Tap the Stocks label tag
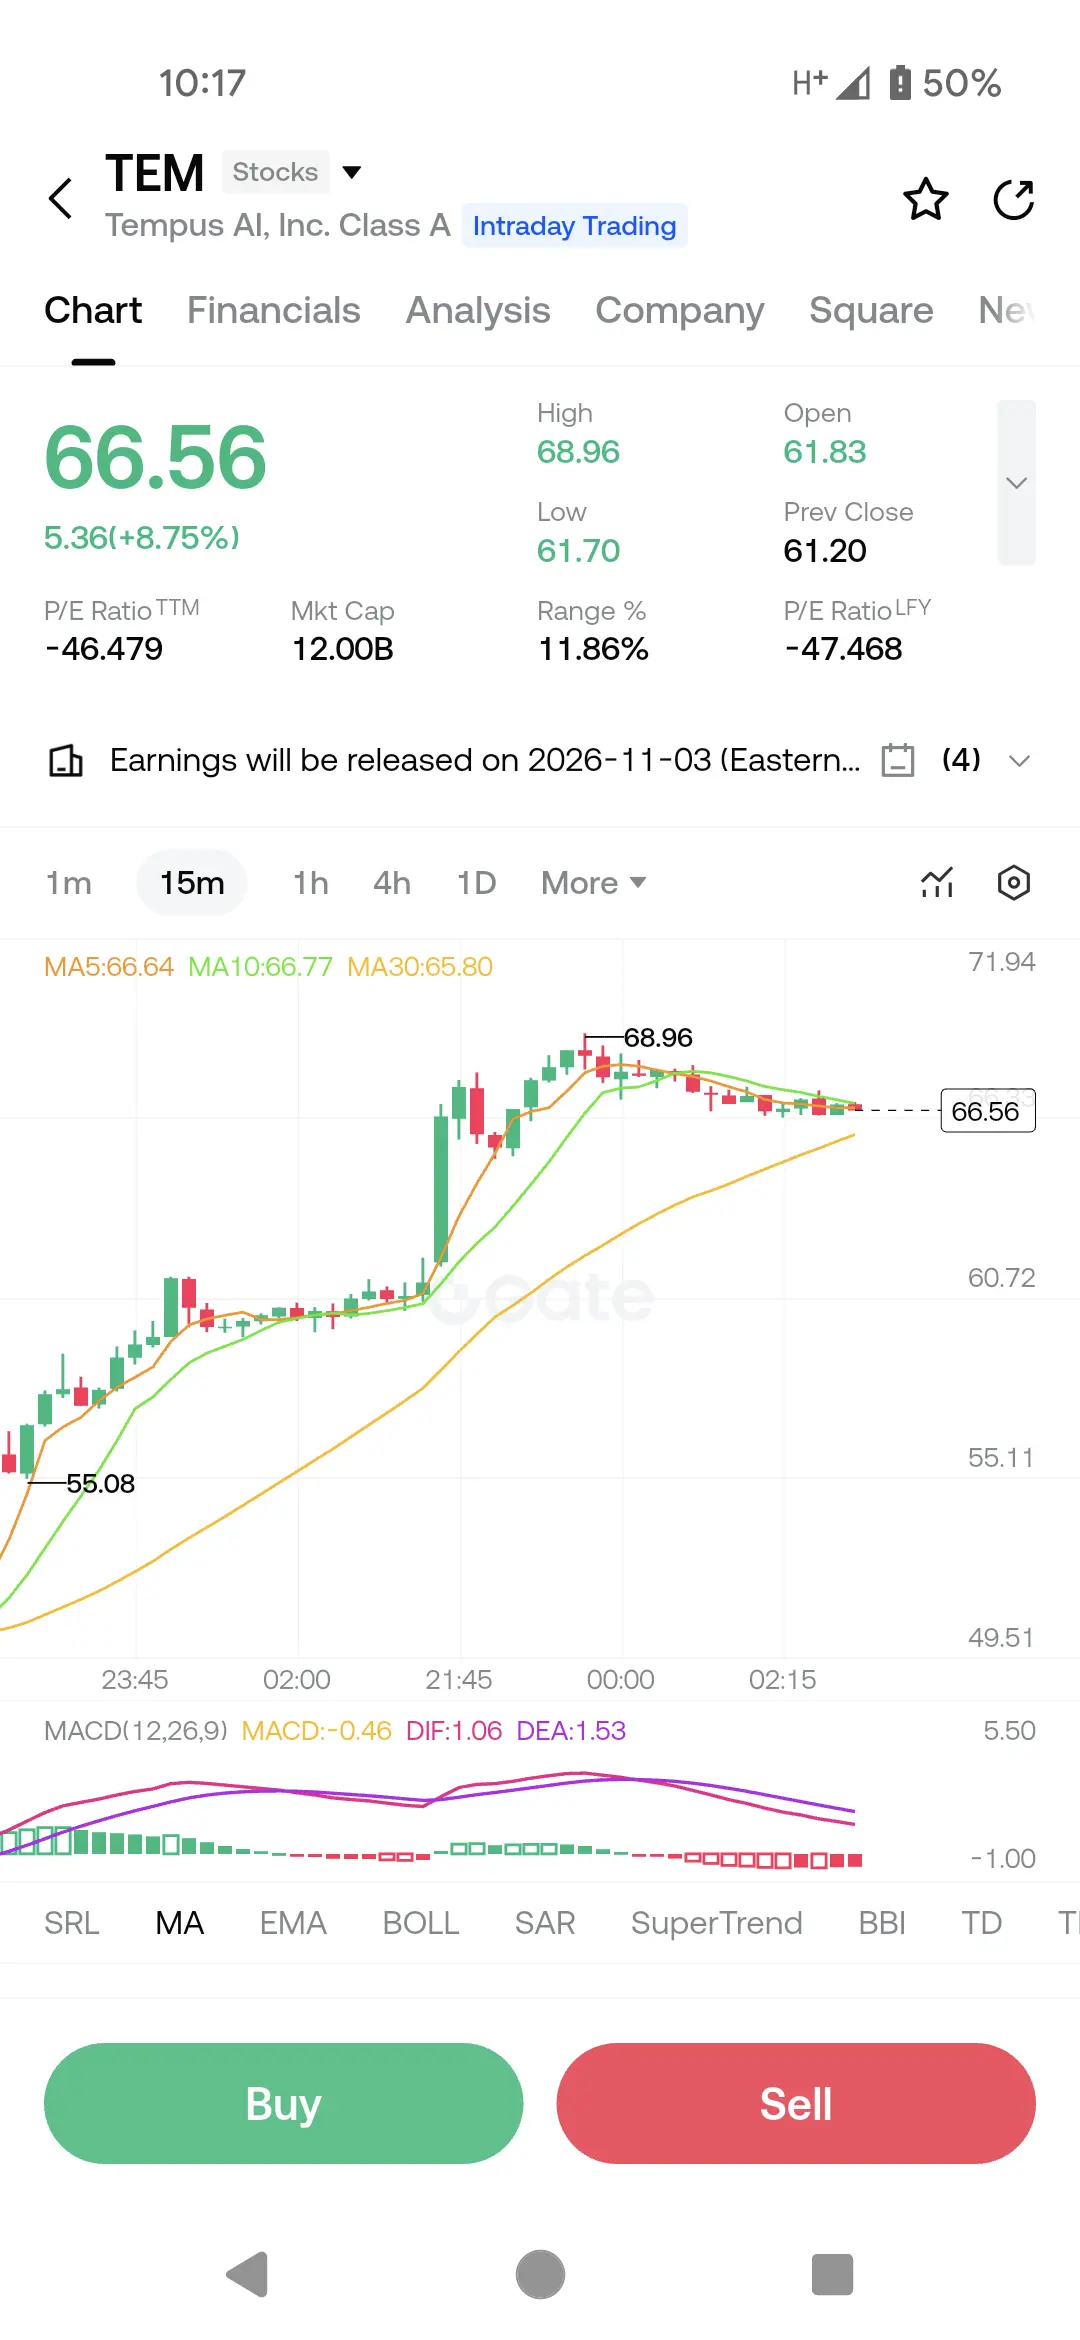This screenshot has height=2340, width=1080. pos(275,172)
